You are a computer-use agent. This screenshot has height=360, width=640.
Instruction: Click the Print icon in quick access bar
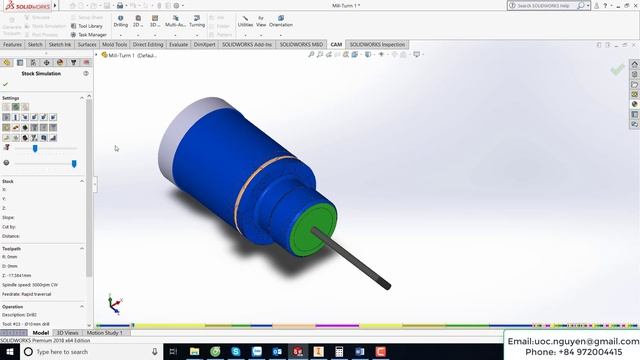click(x=120, y=6)
